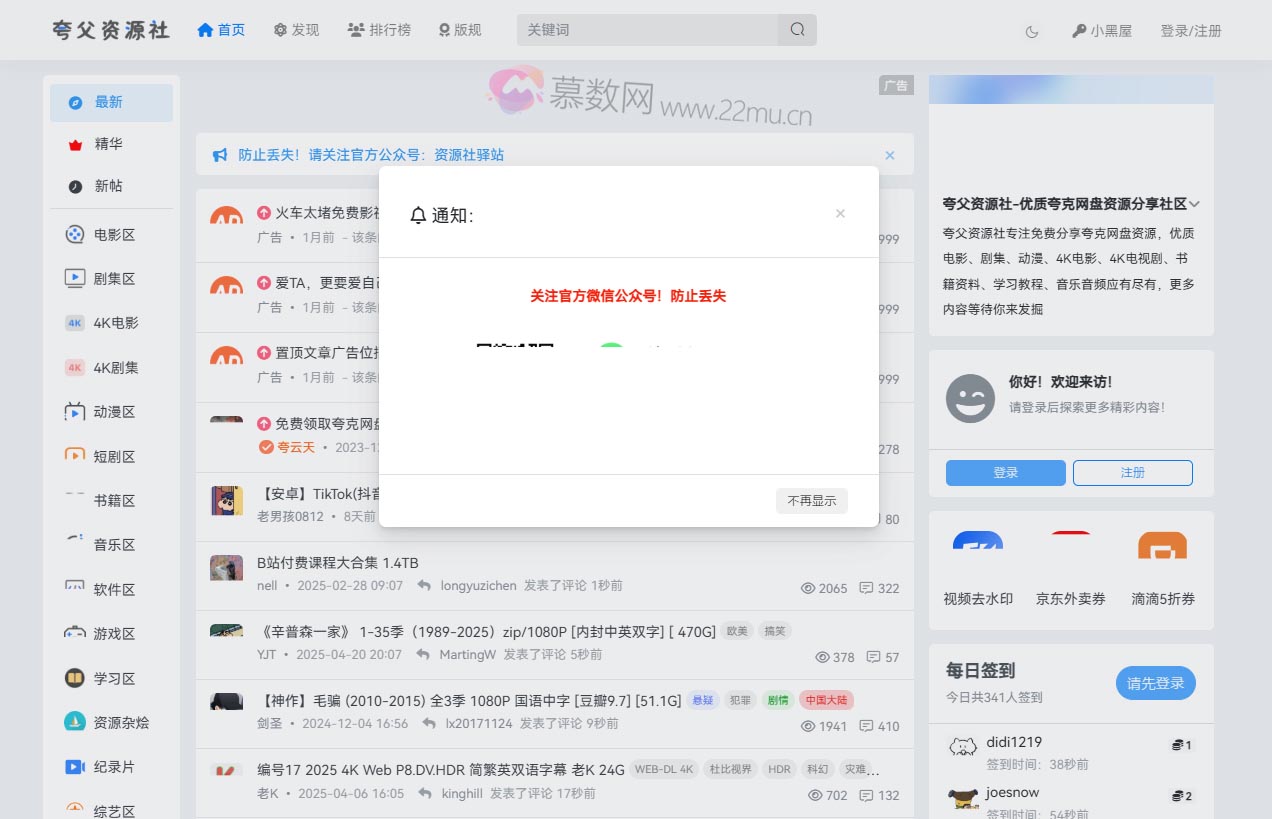1272x819 pixels.
Task: Expand the site description chevron
Action: click(x=1196, y=203)
